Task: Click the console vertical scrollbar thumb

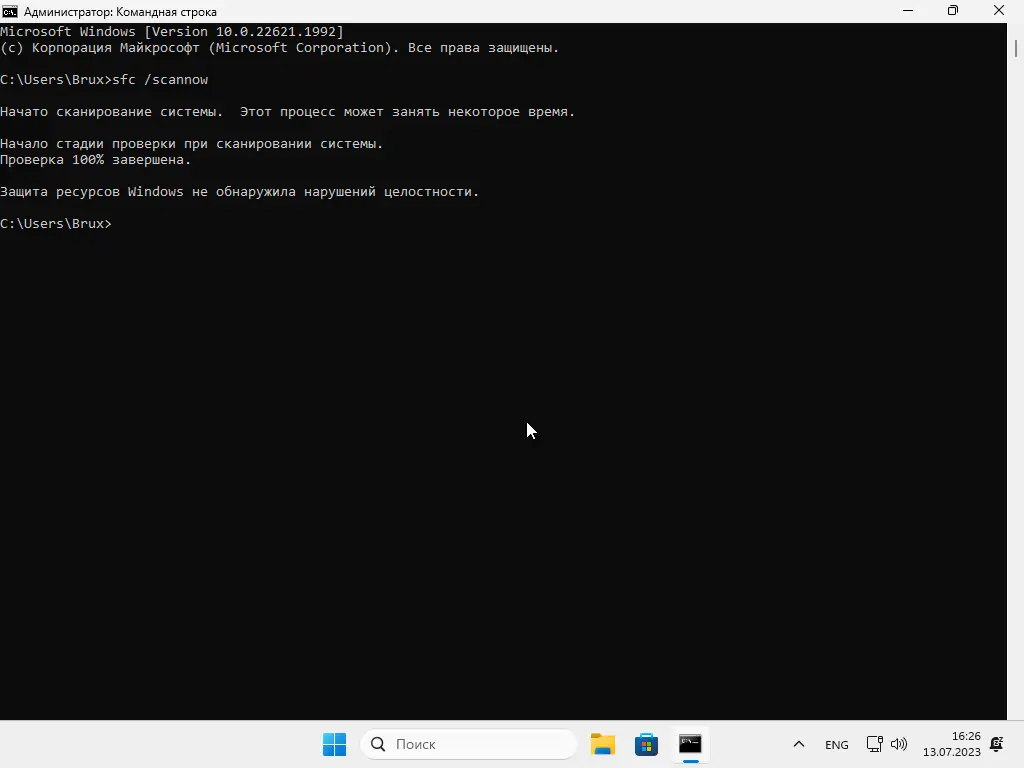Action: tap(1016, 48)
